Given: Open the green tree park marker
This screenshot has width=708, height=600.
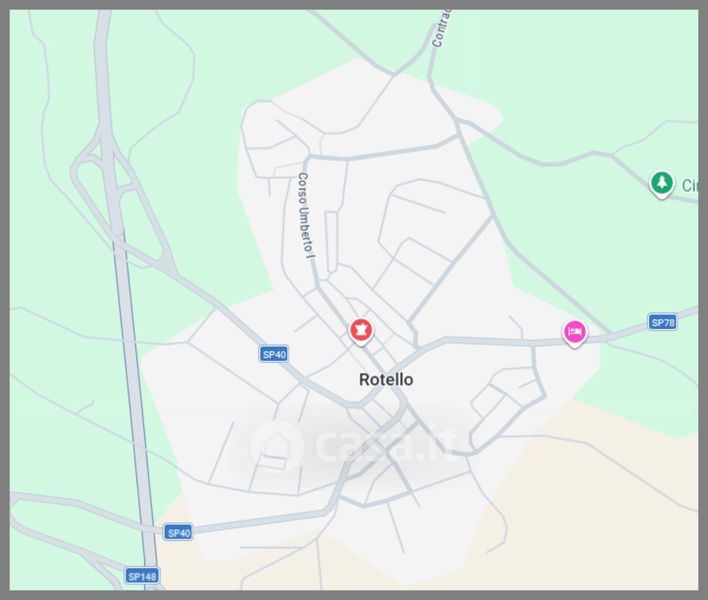Looking at the screenshot, I should (661, 184).
